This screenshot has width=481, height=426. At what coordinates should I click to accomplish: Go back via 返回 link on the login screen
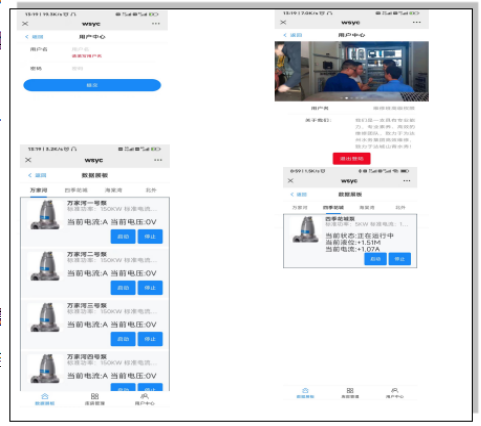[x=34, y=37]
